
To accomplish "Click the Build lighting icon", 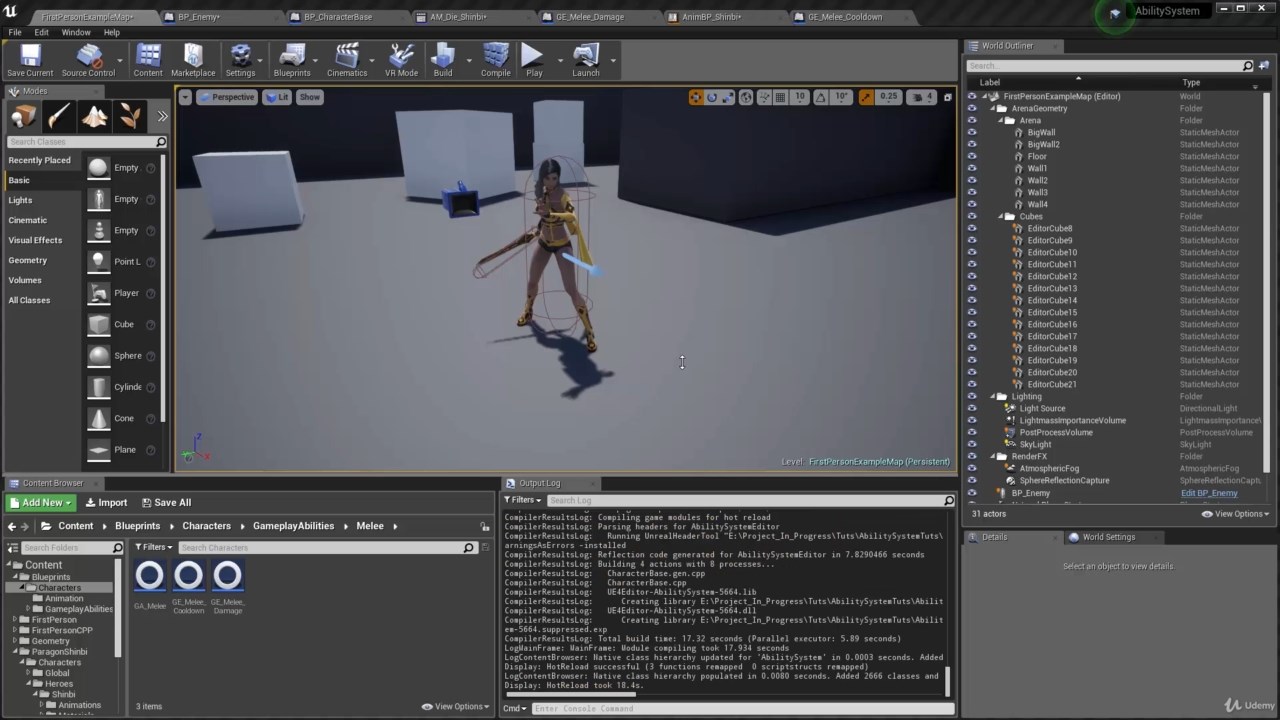I will click(x=442, y=59).
